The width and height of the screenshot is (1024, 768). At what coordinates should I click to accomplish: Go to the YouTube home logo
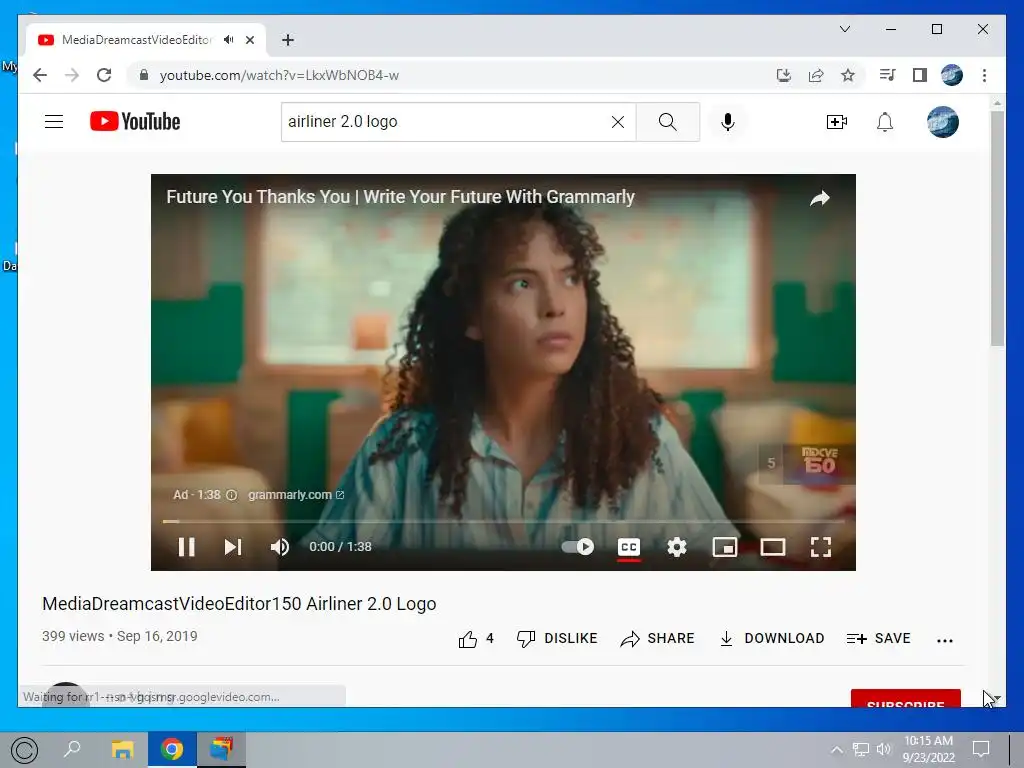pyautogui.click(x=135, y=121)
